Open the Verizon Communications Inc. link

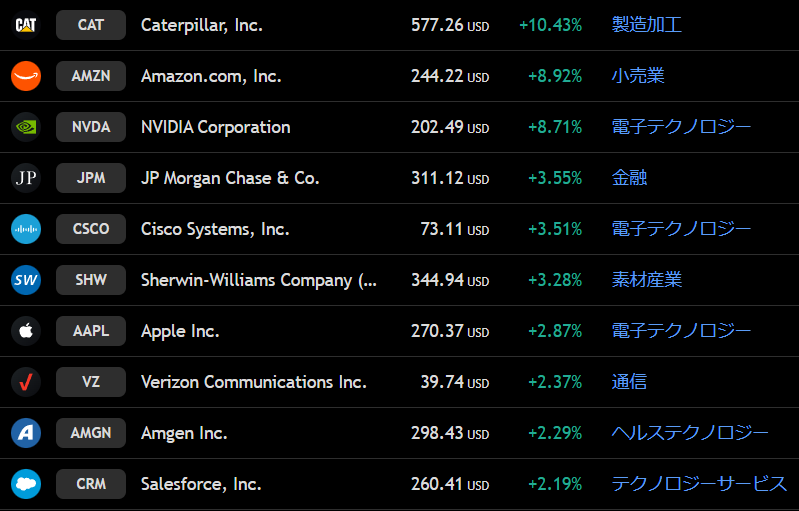click(254, 382)
